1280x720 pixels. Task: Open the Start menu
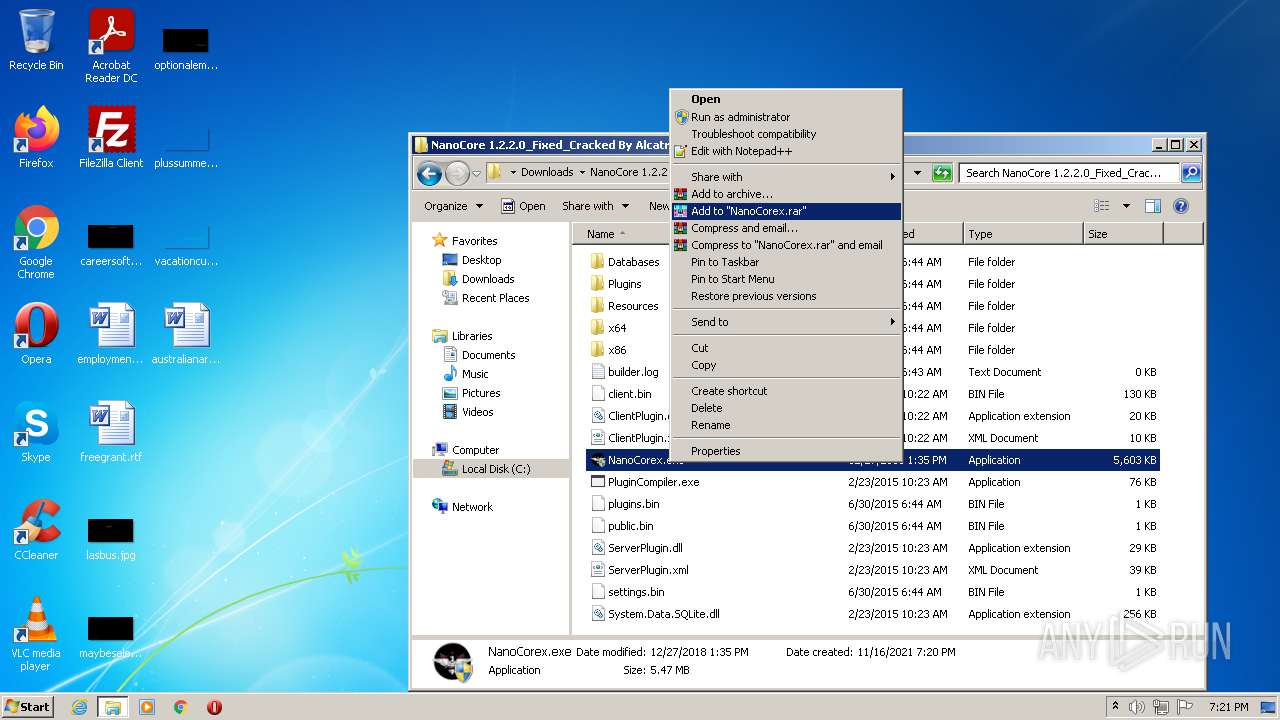tap(28, 707)
